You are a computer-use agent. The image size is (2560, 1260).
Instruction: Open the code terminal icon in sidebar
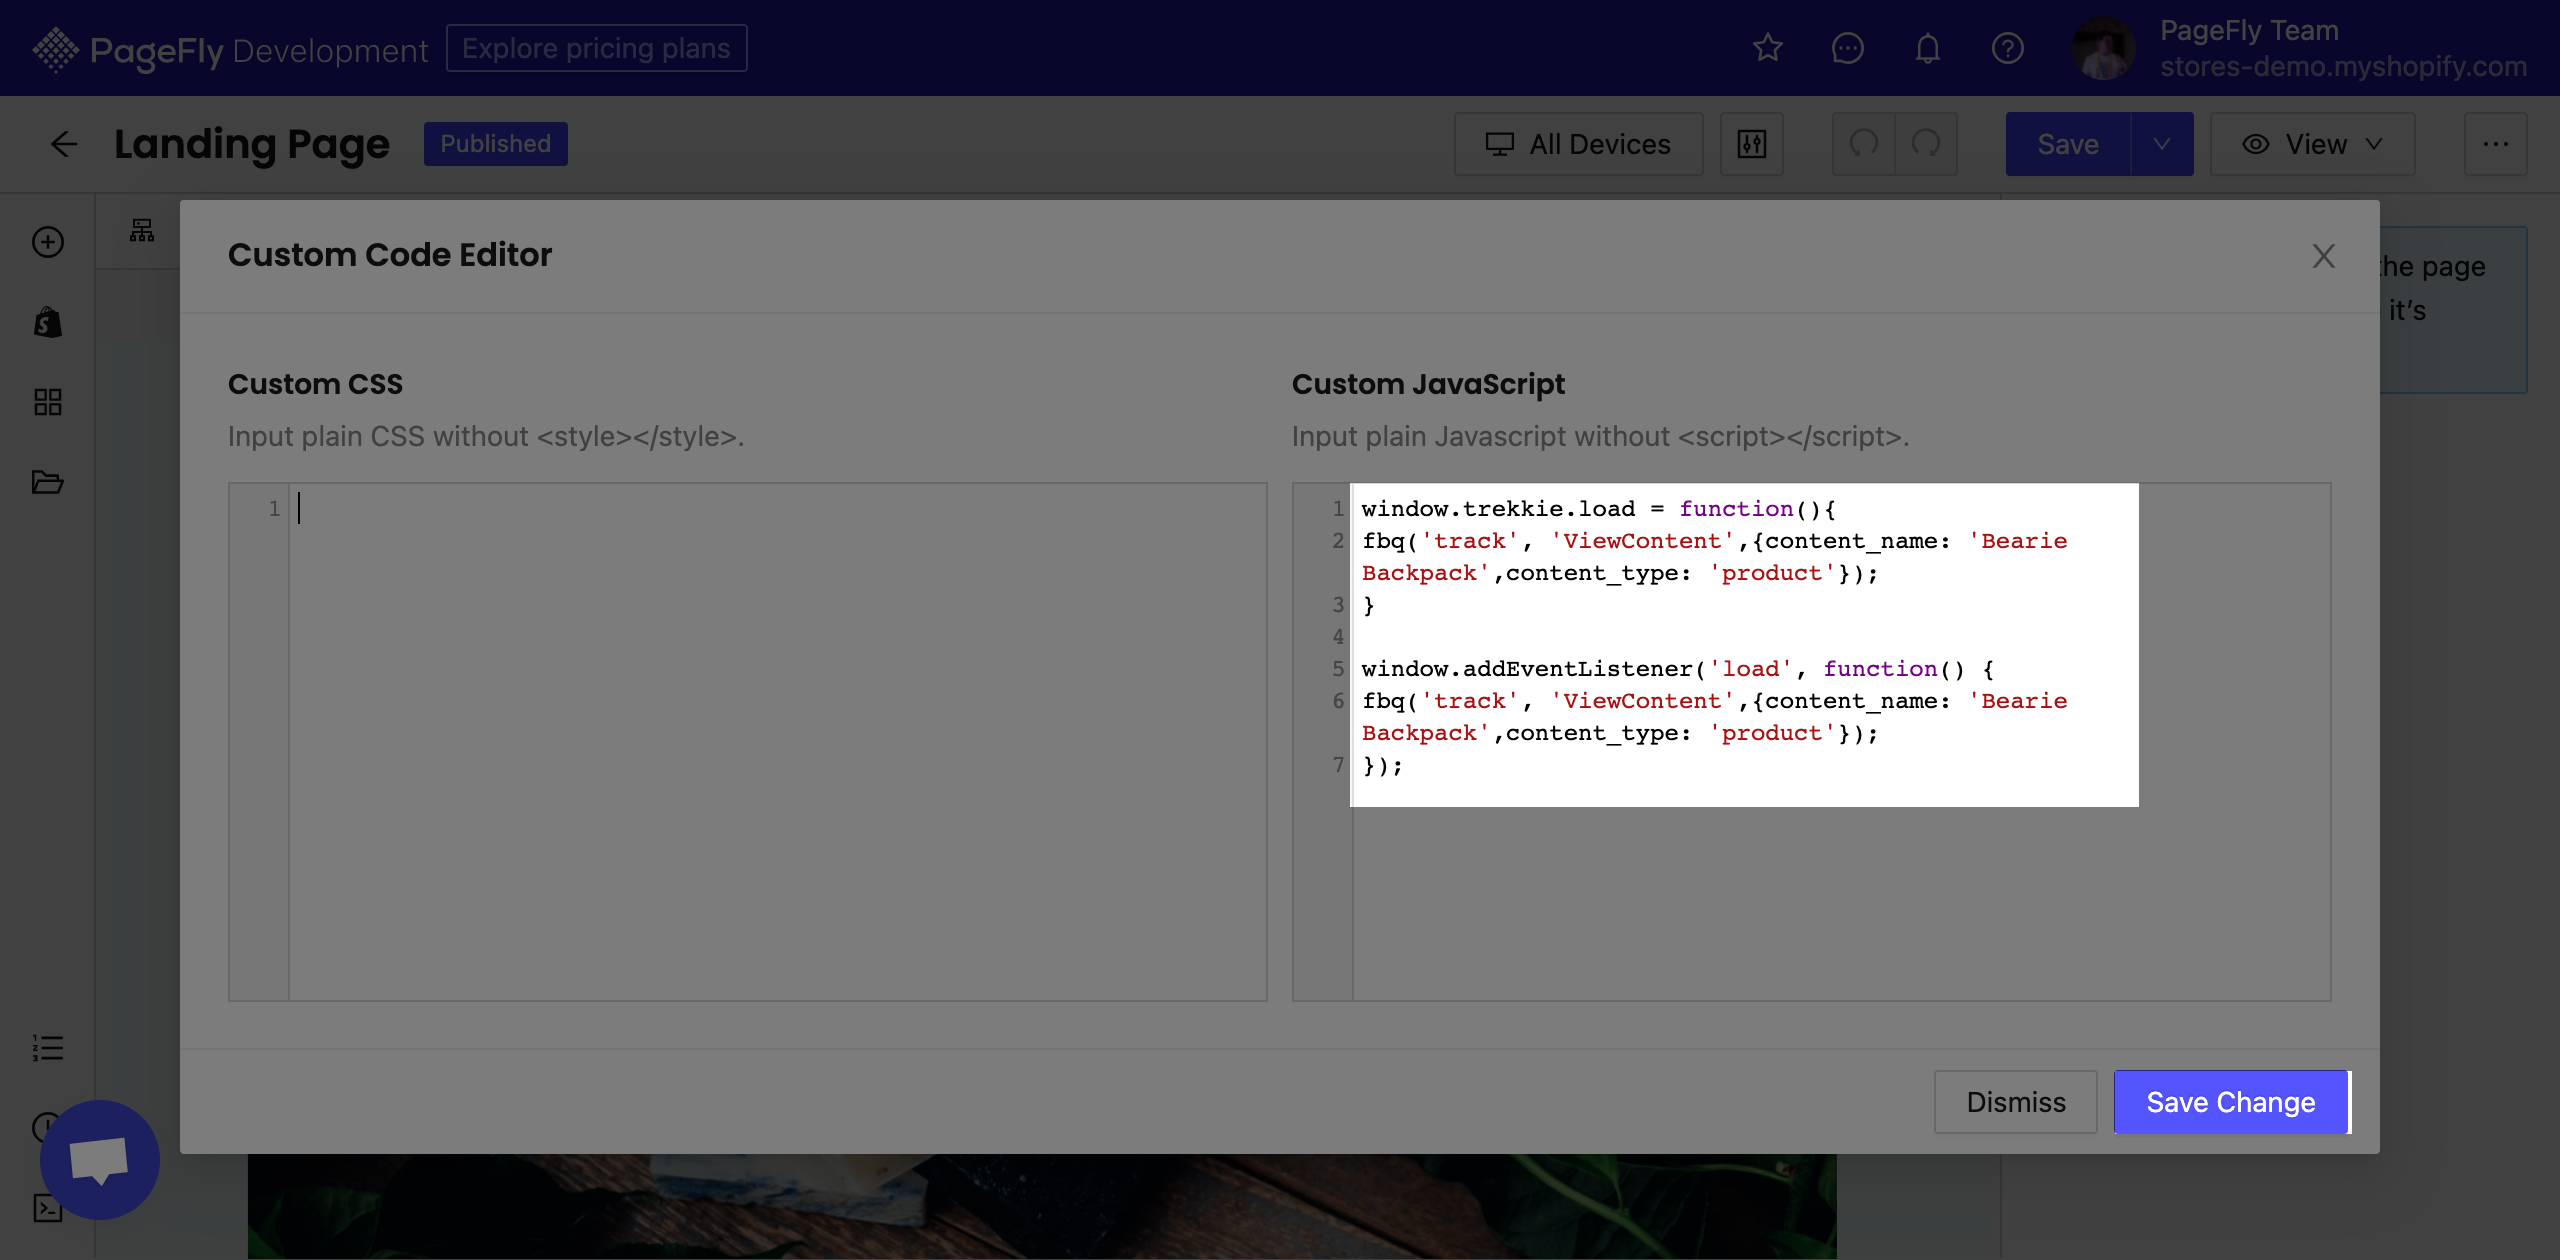(46, 1208)
